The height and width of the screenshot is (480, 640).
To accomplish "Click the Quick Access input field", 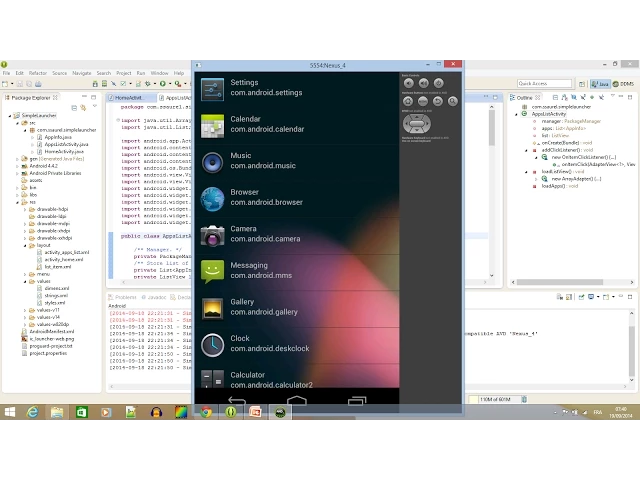I will coord(544,83).
